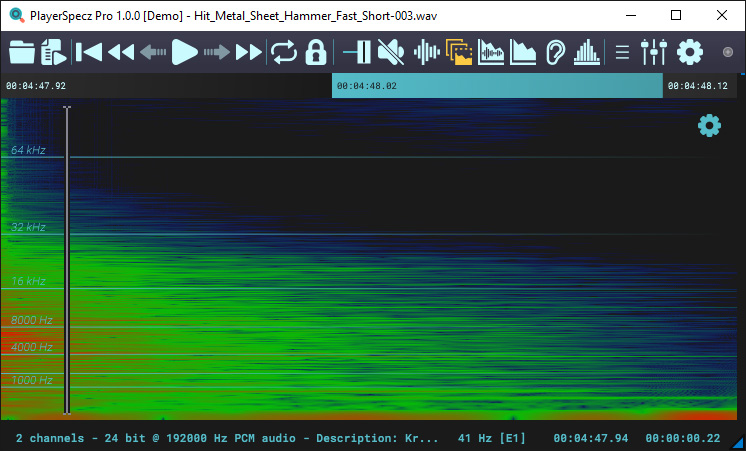
Task: Open the mixer sliders panel
Action: 653,52
